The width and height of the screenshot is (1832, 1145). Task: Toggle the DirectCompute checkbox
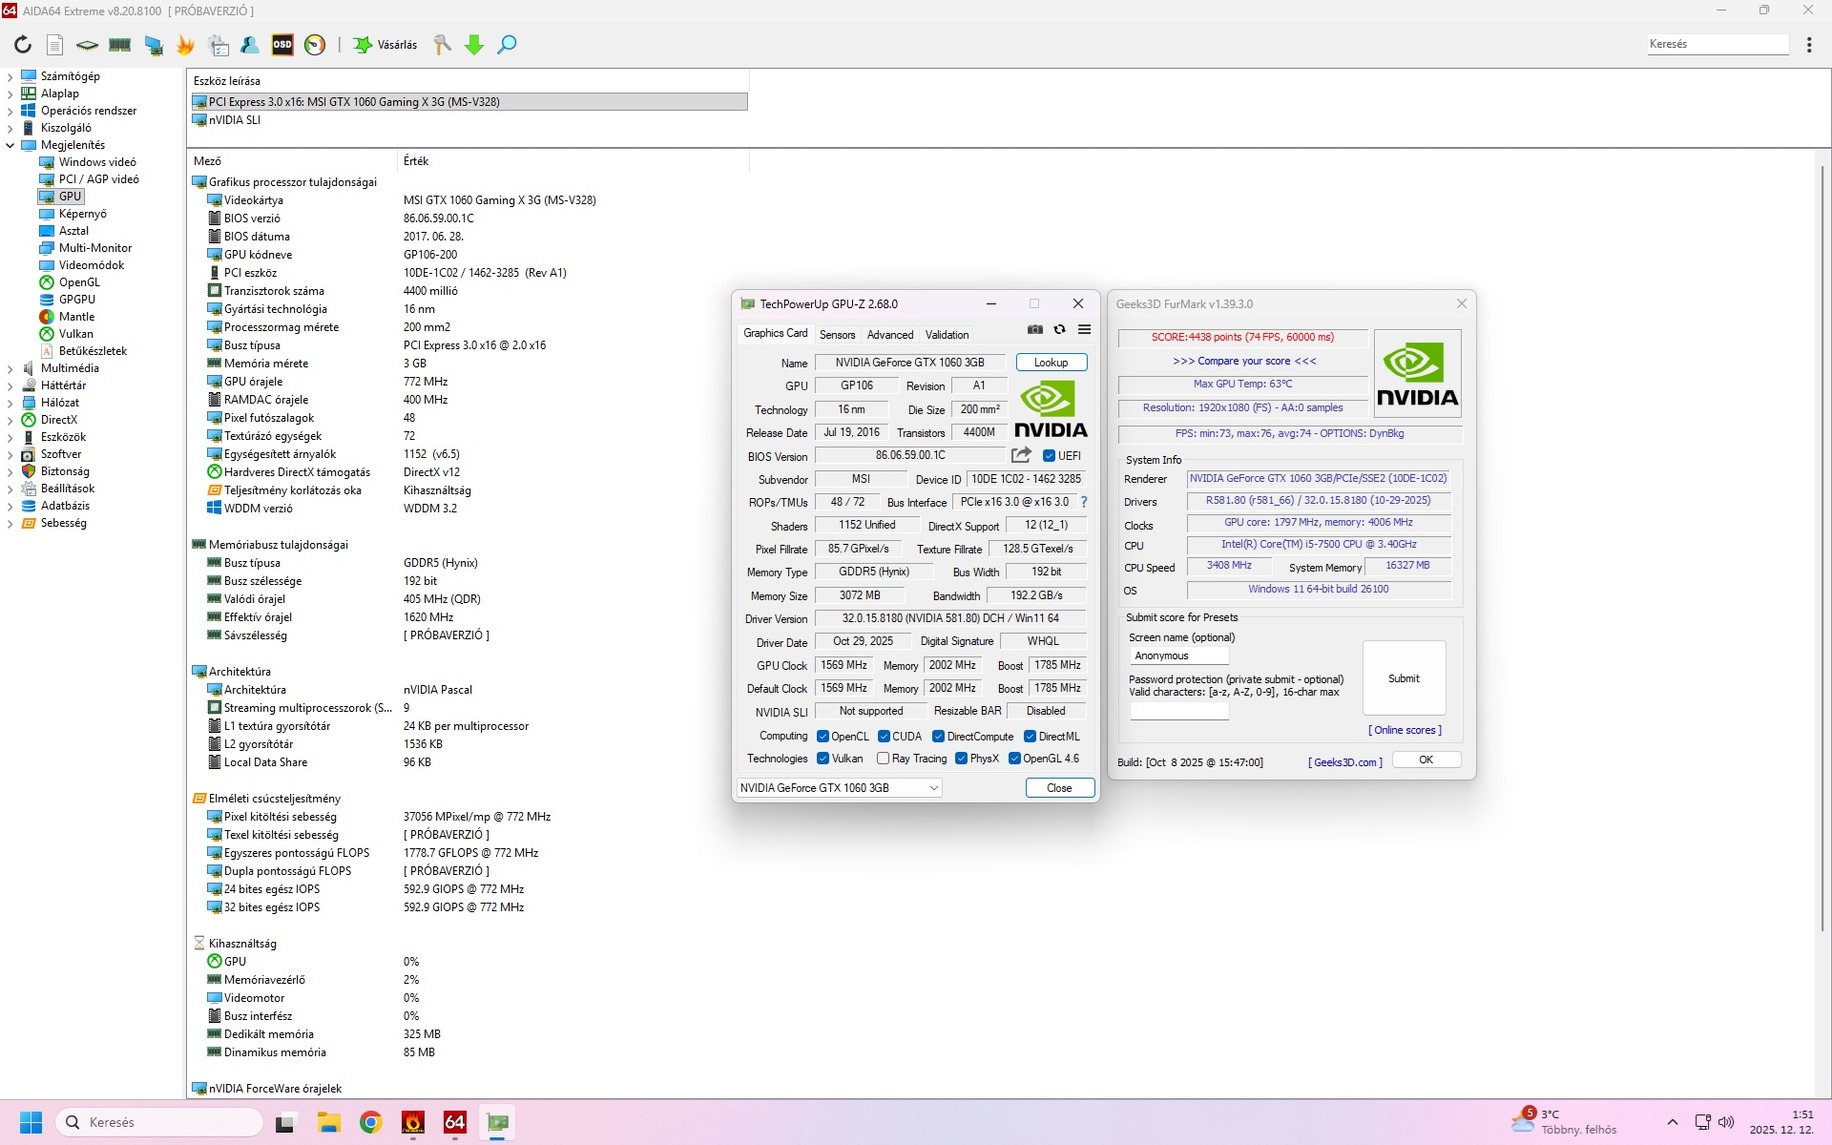pos(938,737)
